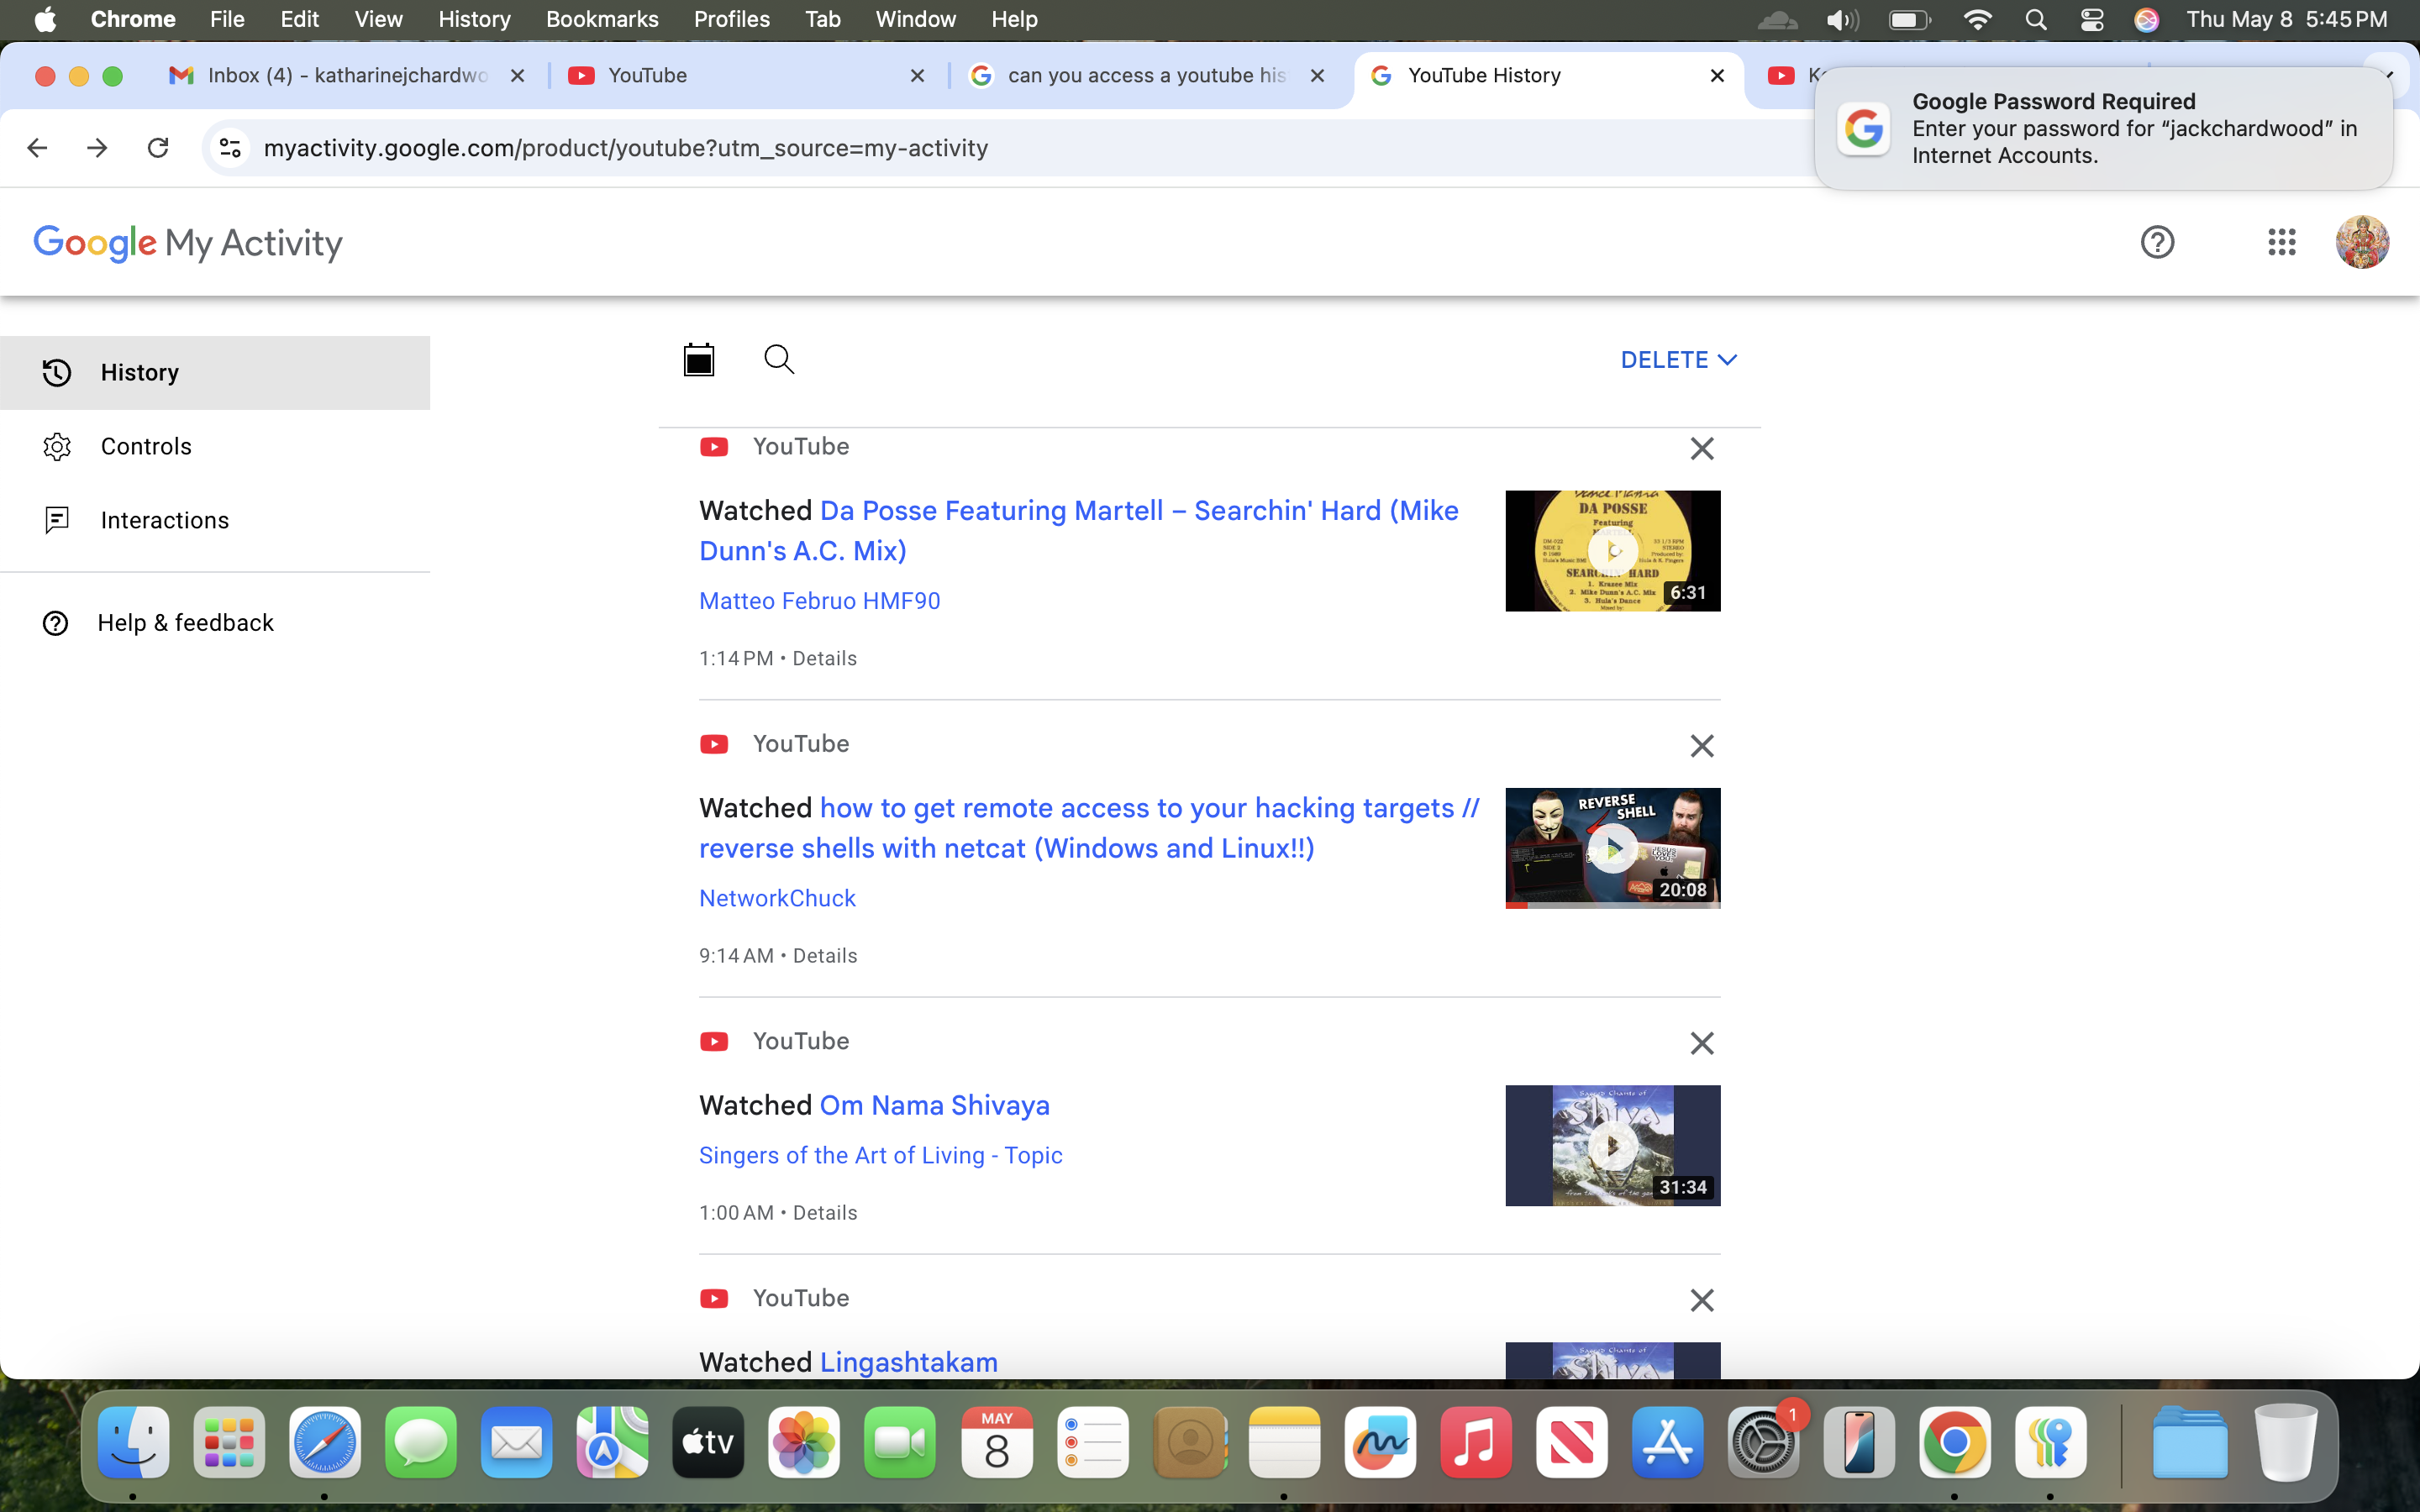Viewport: 2420px width, 1512px height.
Task: Close the YouTube History tab
Action: pyautogui.click(x=1717, y=76)
